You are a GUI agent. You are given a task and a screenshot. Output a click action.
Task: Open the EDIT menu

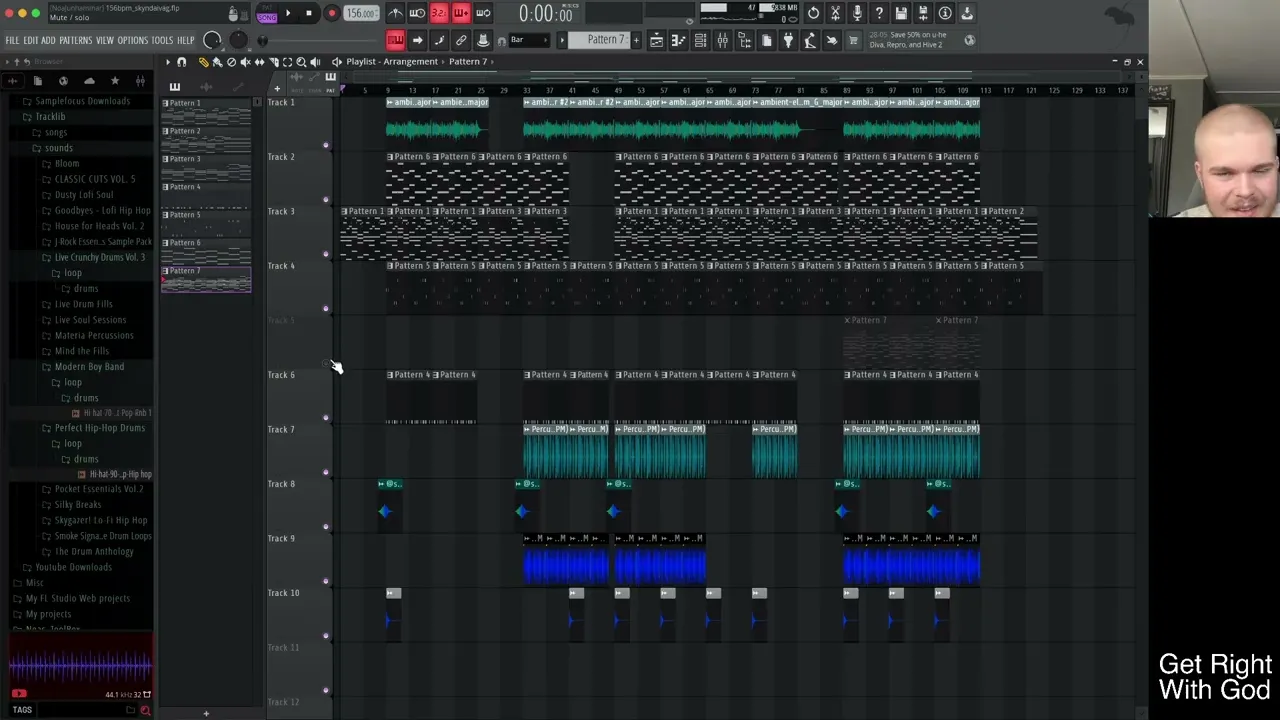tap(31, 40)
